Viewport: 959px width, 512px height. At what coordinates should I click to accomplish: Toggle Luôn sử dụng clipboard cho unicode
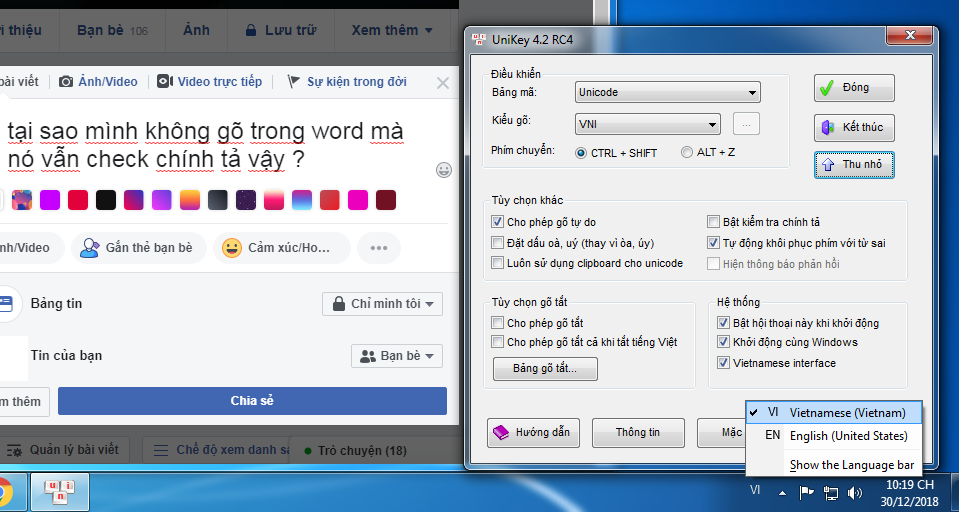[497, 263]
